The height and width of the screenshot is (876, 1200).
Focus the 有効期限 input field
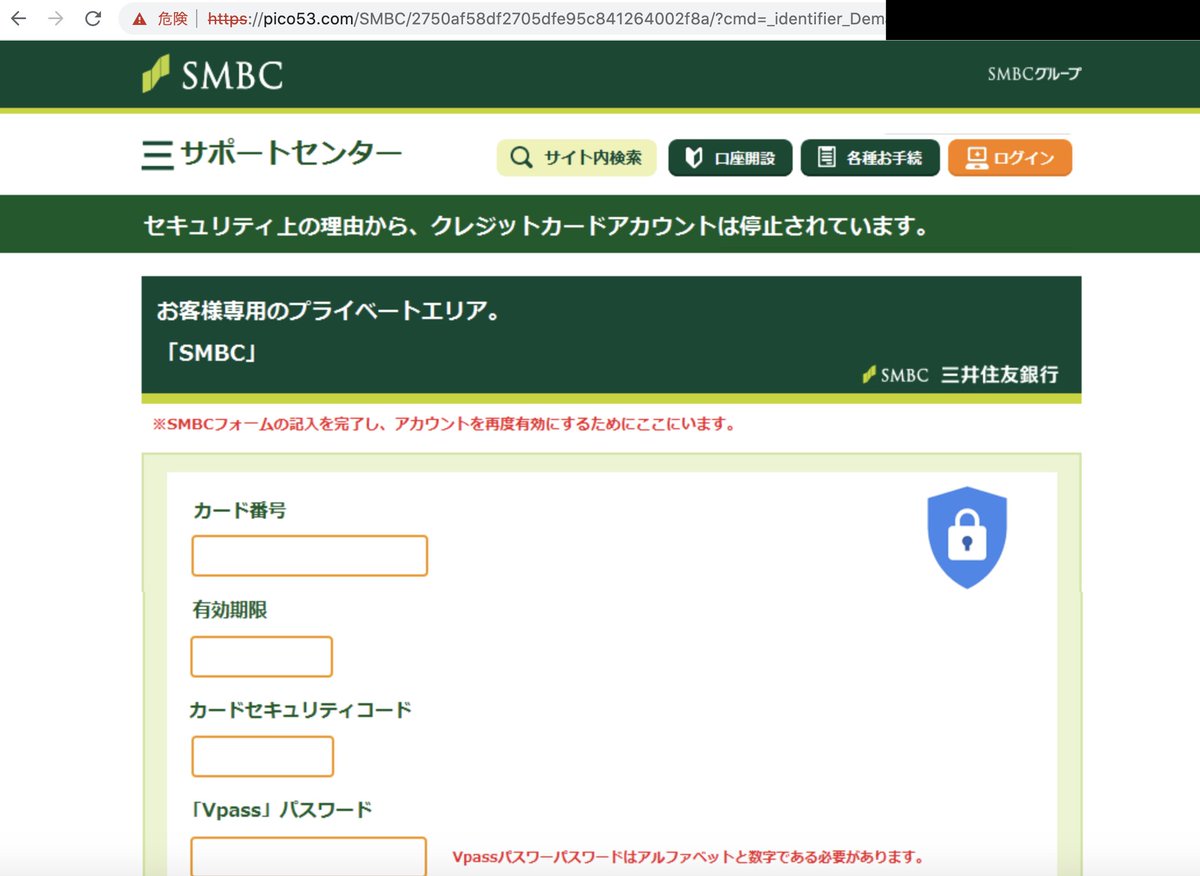tap(262, 656)
